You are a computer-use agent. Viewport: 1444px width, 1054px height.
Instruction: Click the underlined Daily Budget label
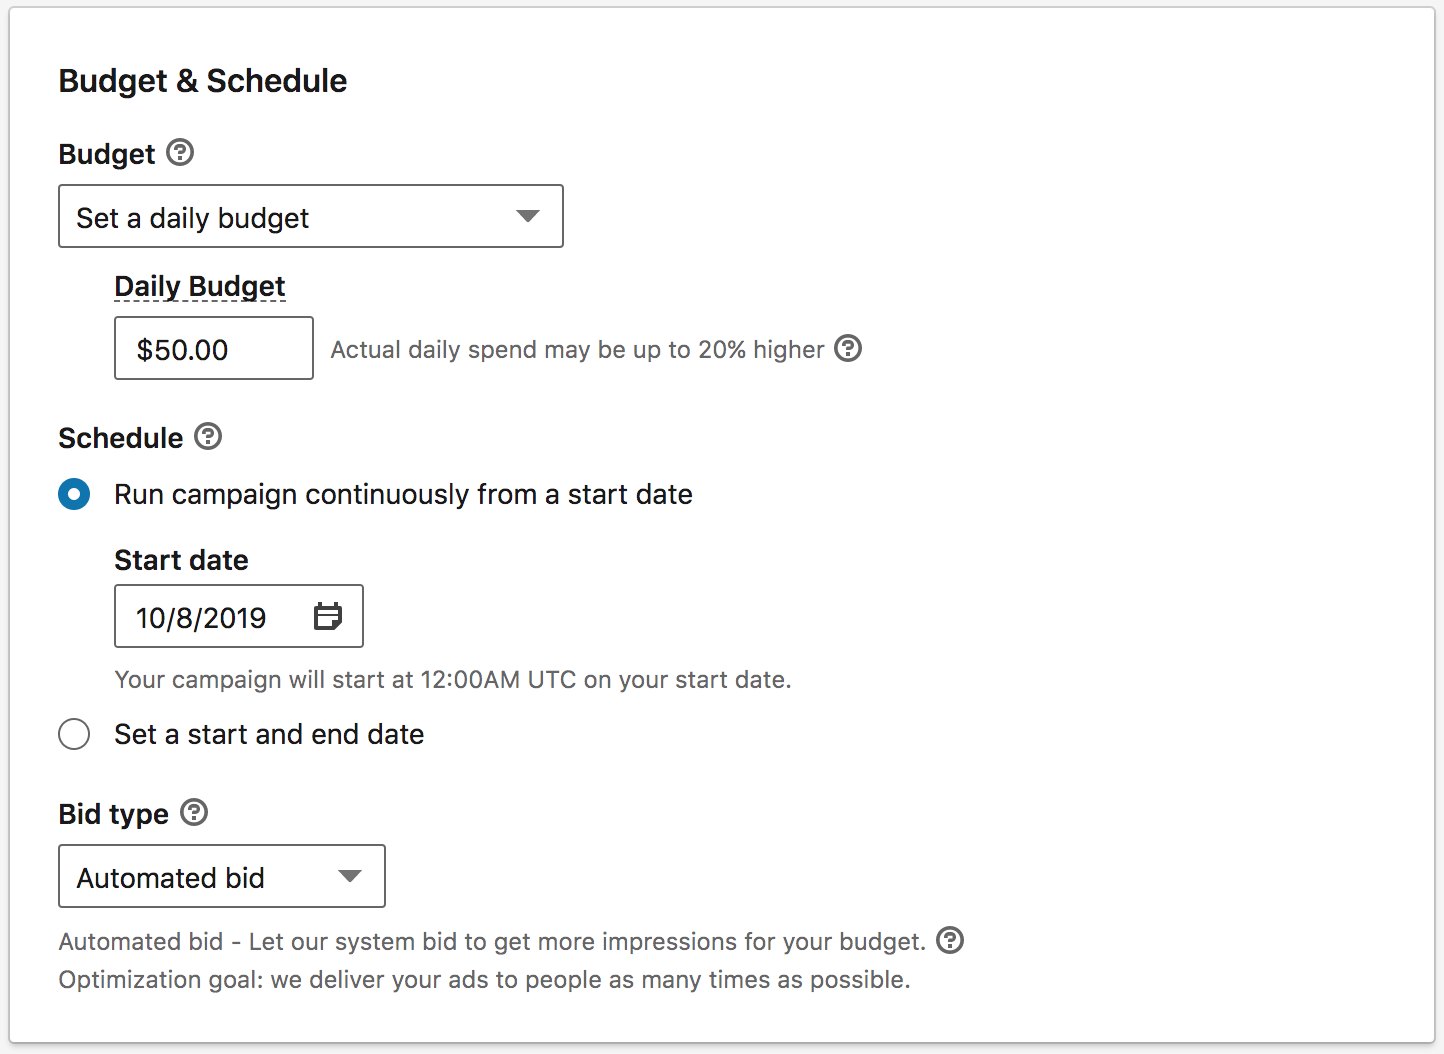pyautogui.click(x=200, y=287)
